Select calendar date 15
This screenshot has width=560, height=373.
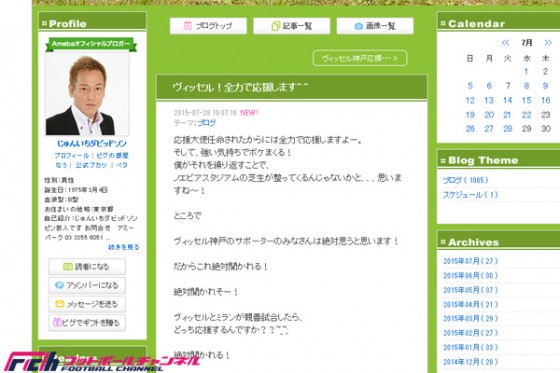(x=526, y=100)
